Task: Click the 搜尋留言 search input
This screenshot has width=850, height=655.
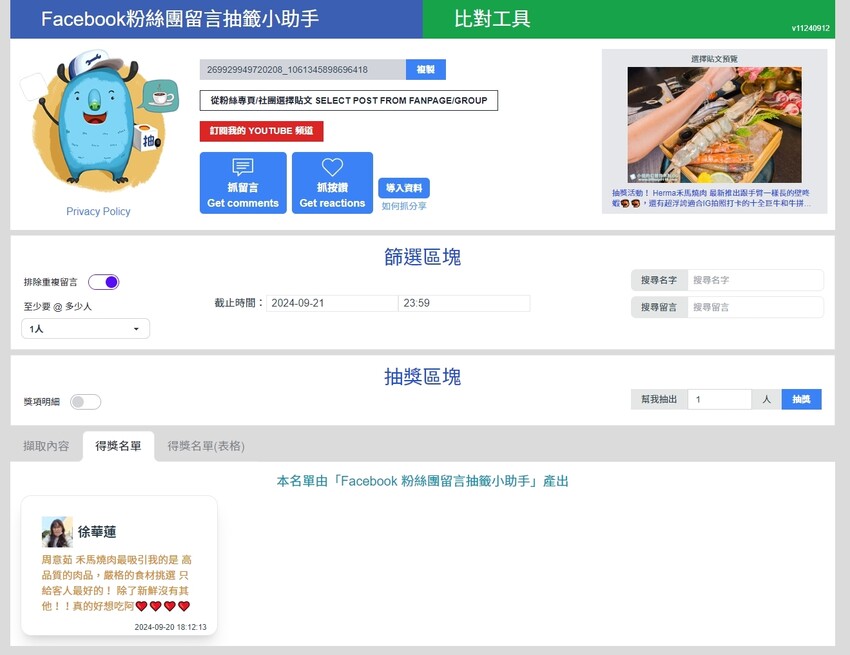Action: pyautogui.click(x=756, y=307)
